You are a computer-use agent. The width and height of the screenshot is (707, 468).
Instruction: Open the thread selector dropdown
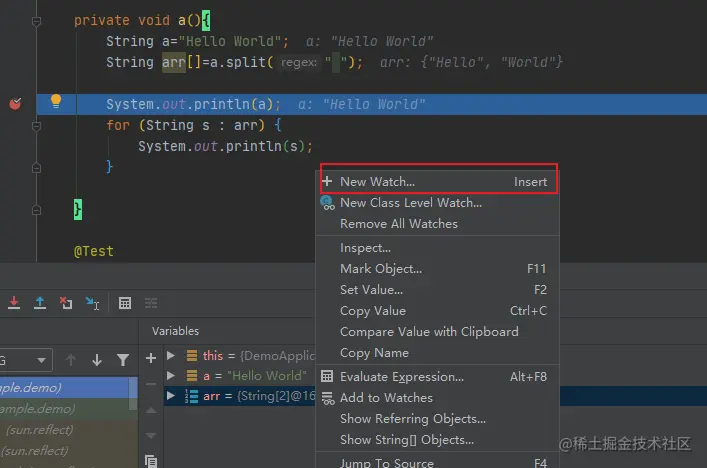click(26, 360)
